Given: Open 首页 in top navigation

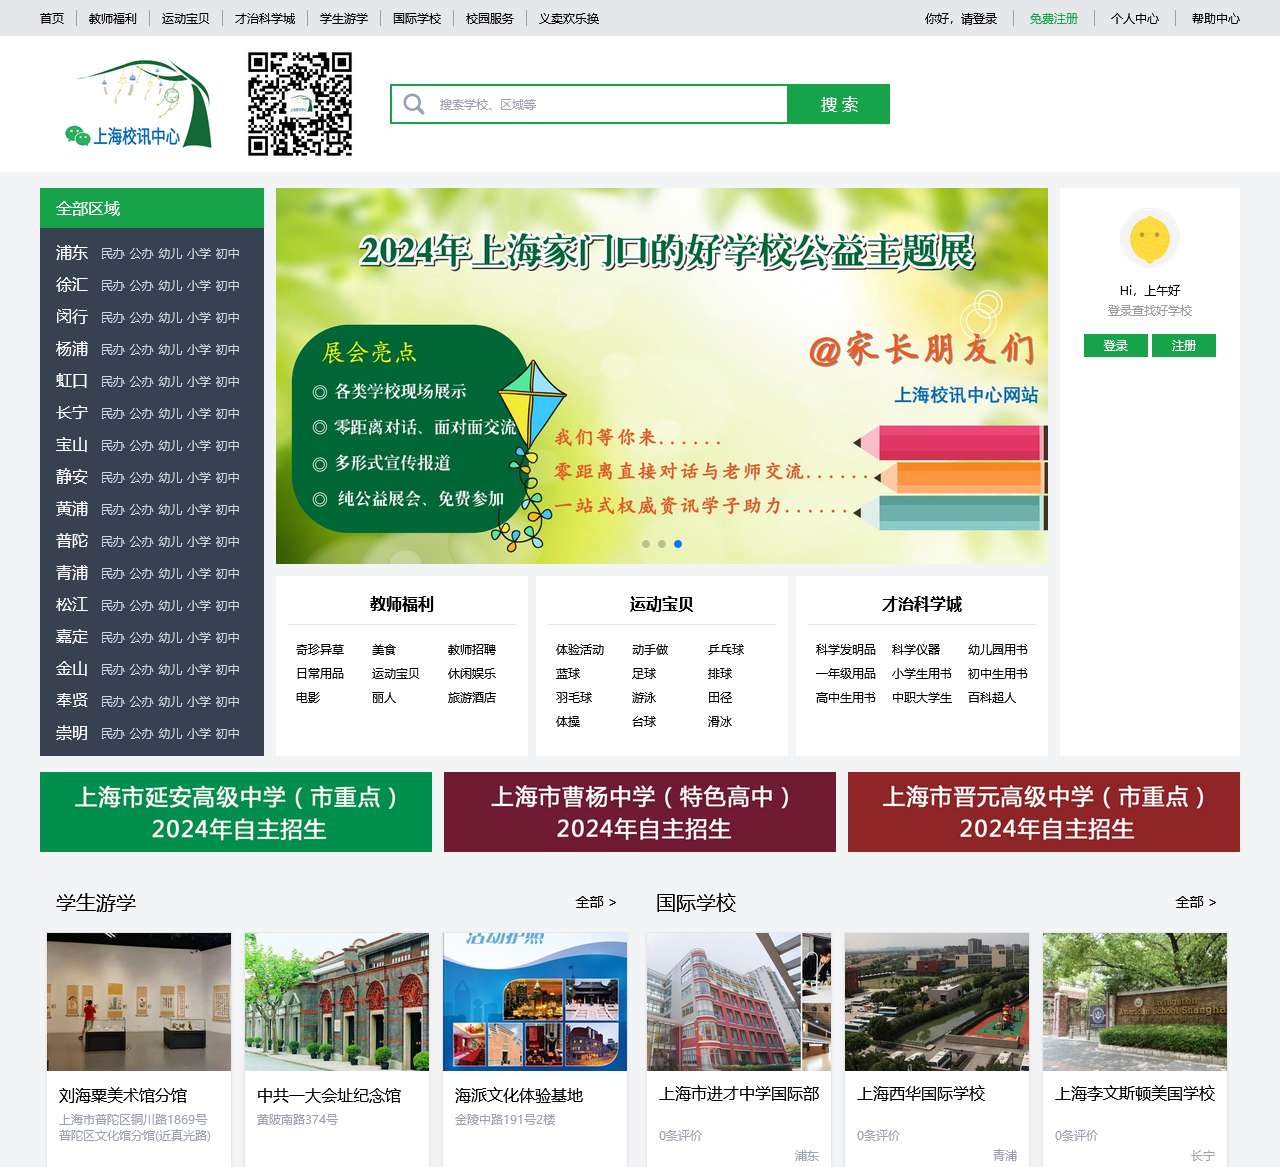Looking at the screenshot, I should tap(52, 19).
